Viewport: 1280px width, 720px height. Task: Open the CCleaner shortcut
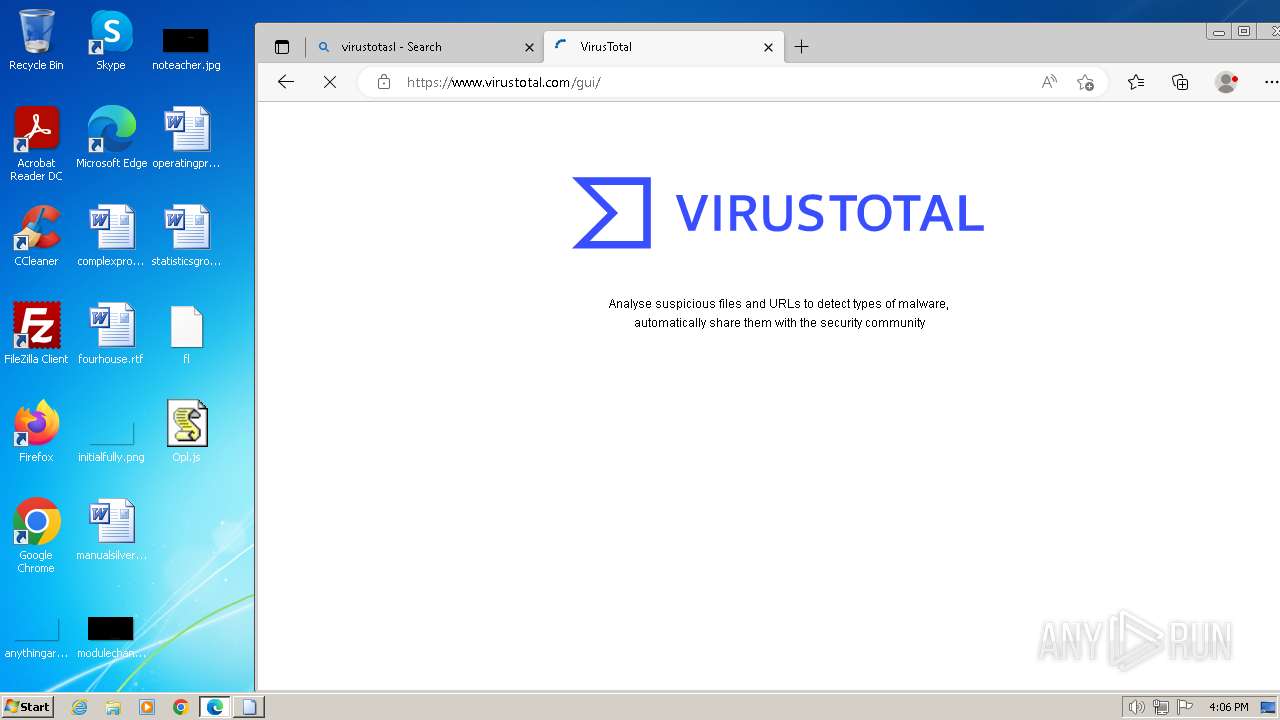click(36, 235)
